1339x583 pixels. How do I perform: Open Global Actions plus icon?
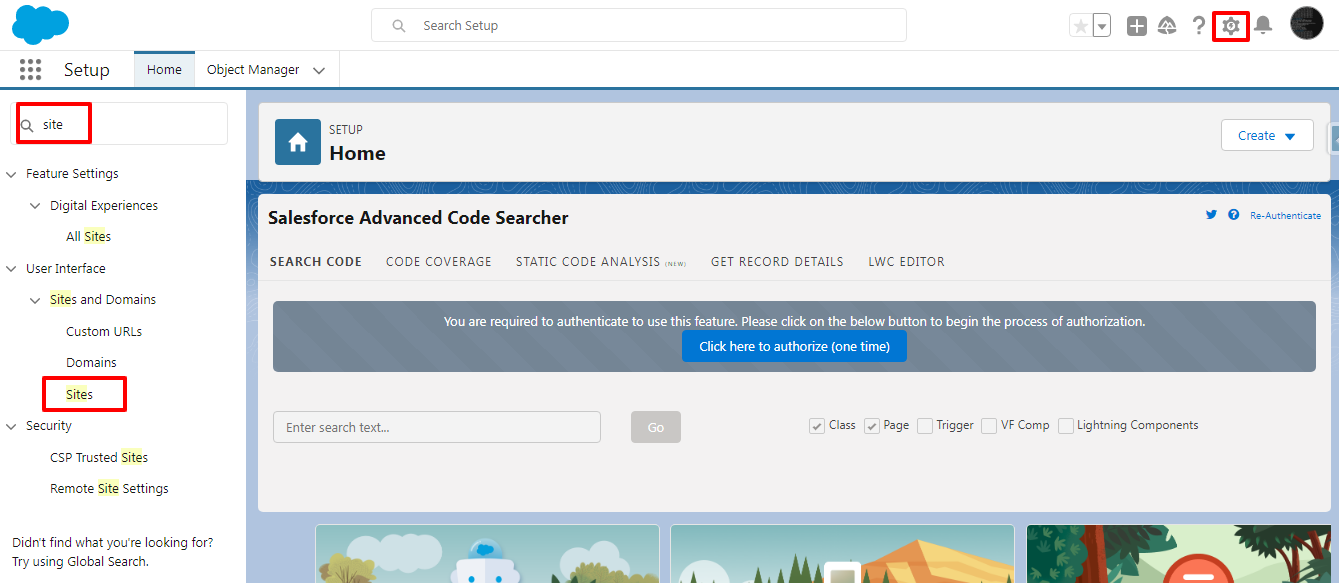1136,26
